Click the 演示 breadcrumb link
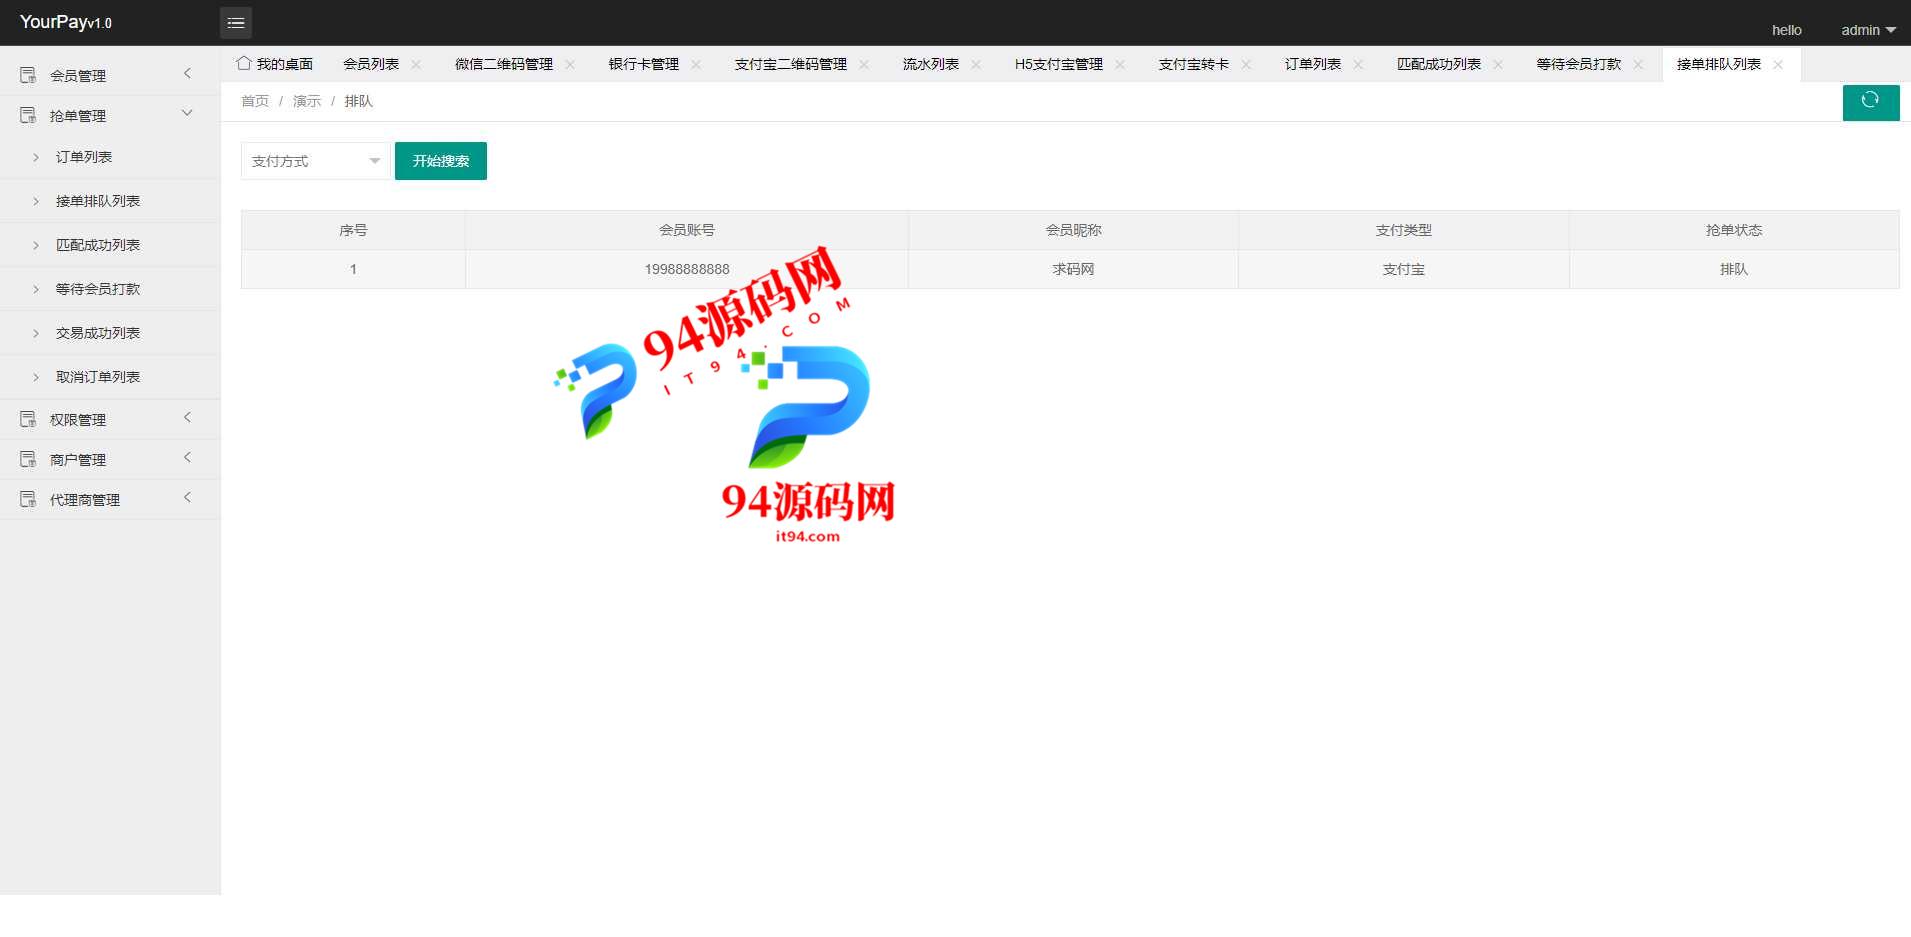 [307, 101]
